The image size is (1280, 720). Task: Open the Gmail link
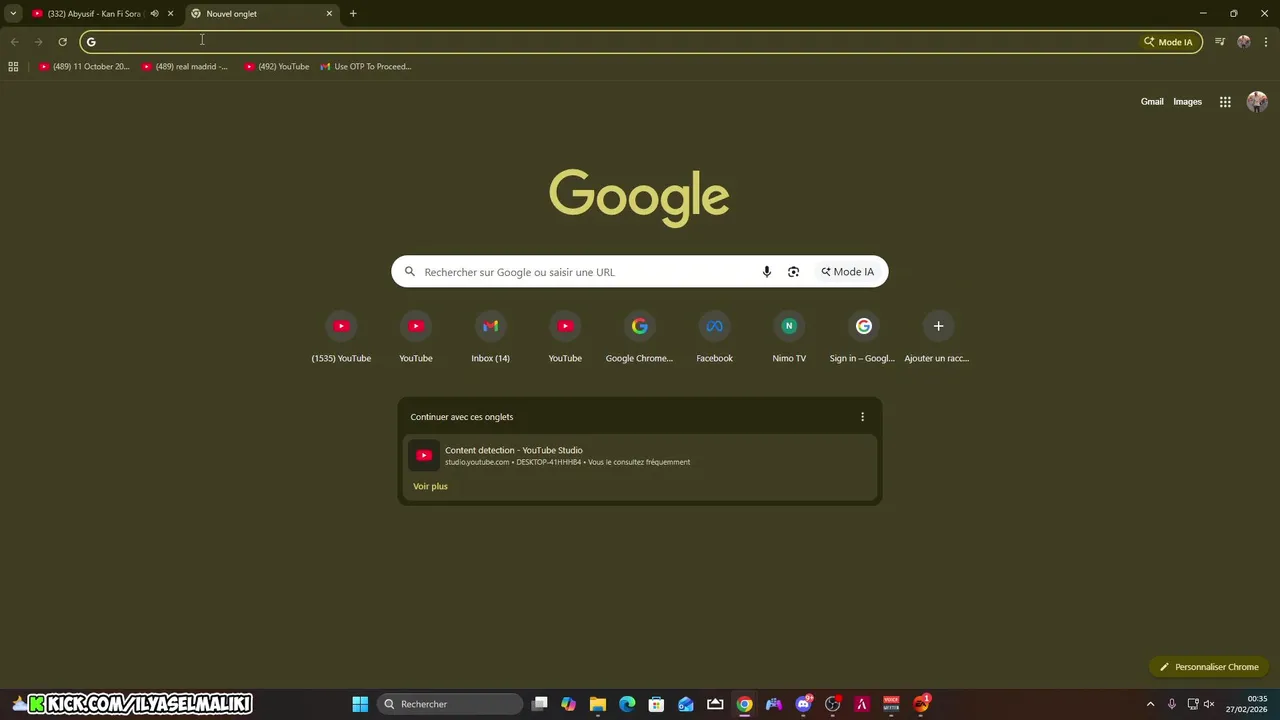click(x=1152, y=102)
